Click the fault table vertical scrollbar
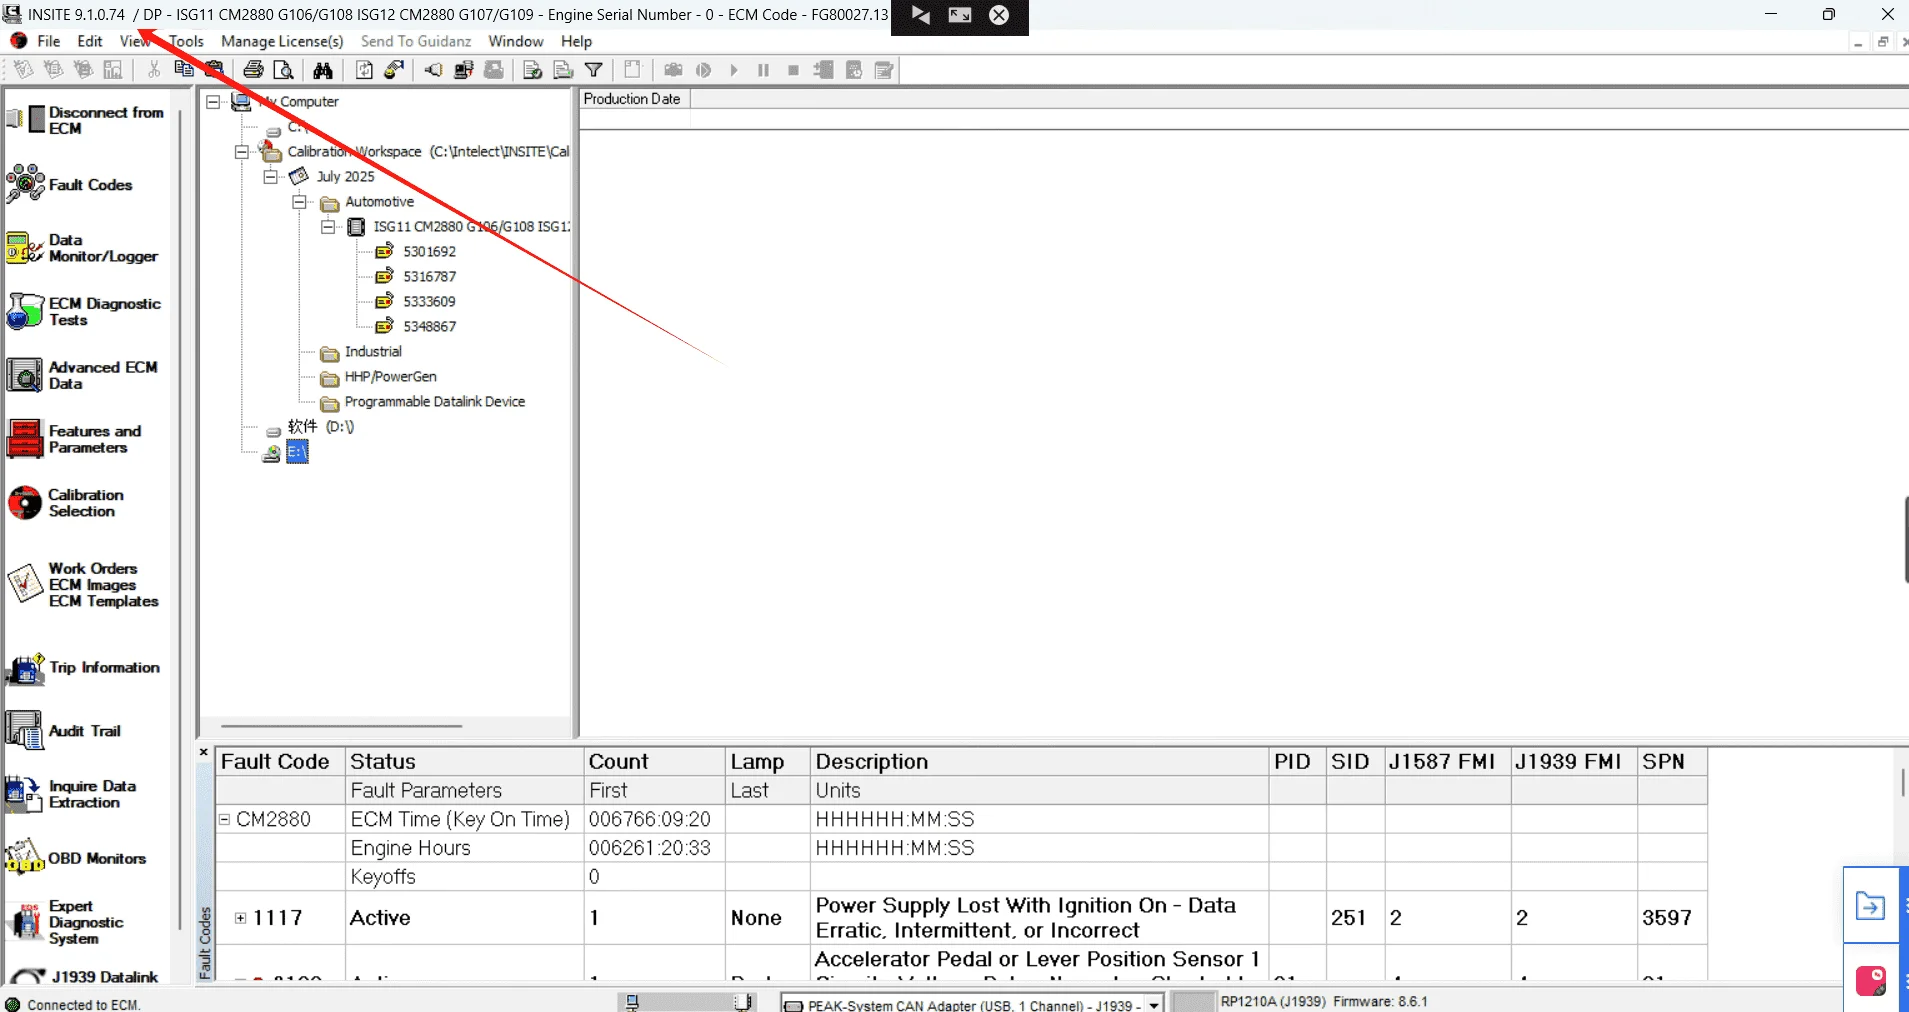 (x=1902, y=781)
